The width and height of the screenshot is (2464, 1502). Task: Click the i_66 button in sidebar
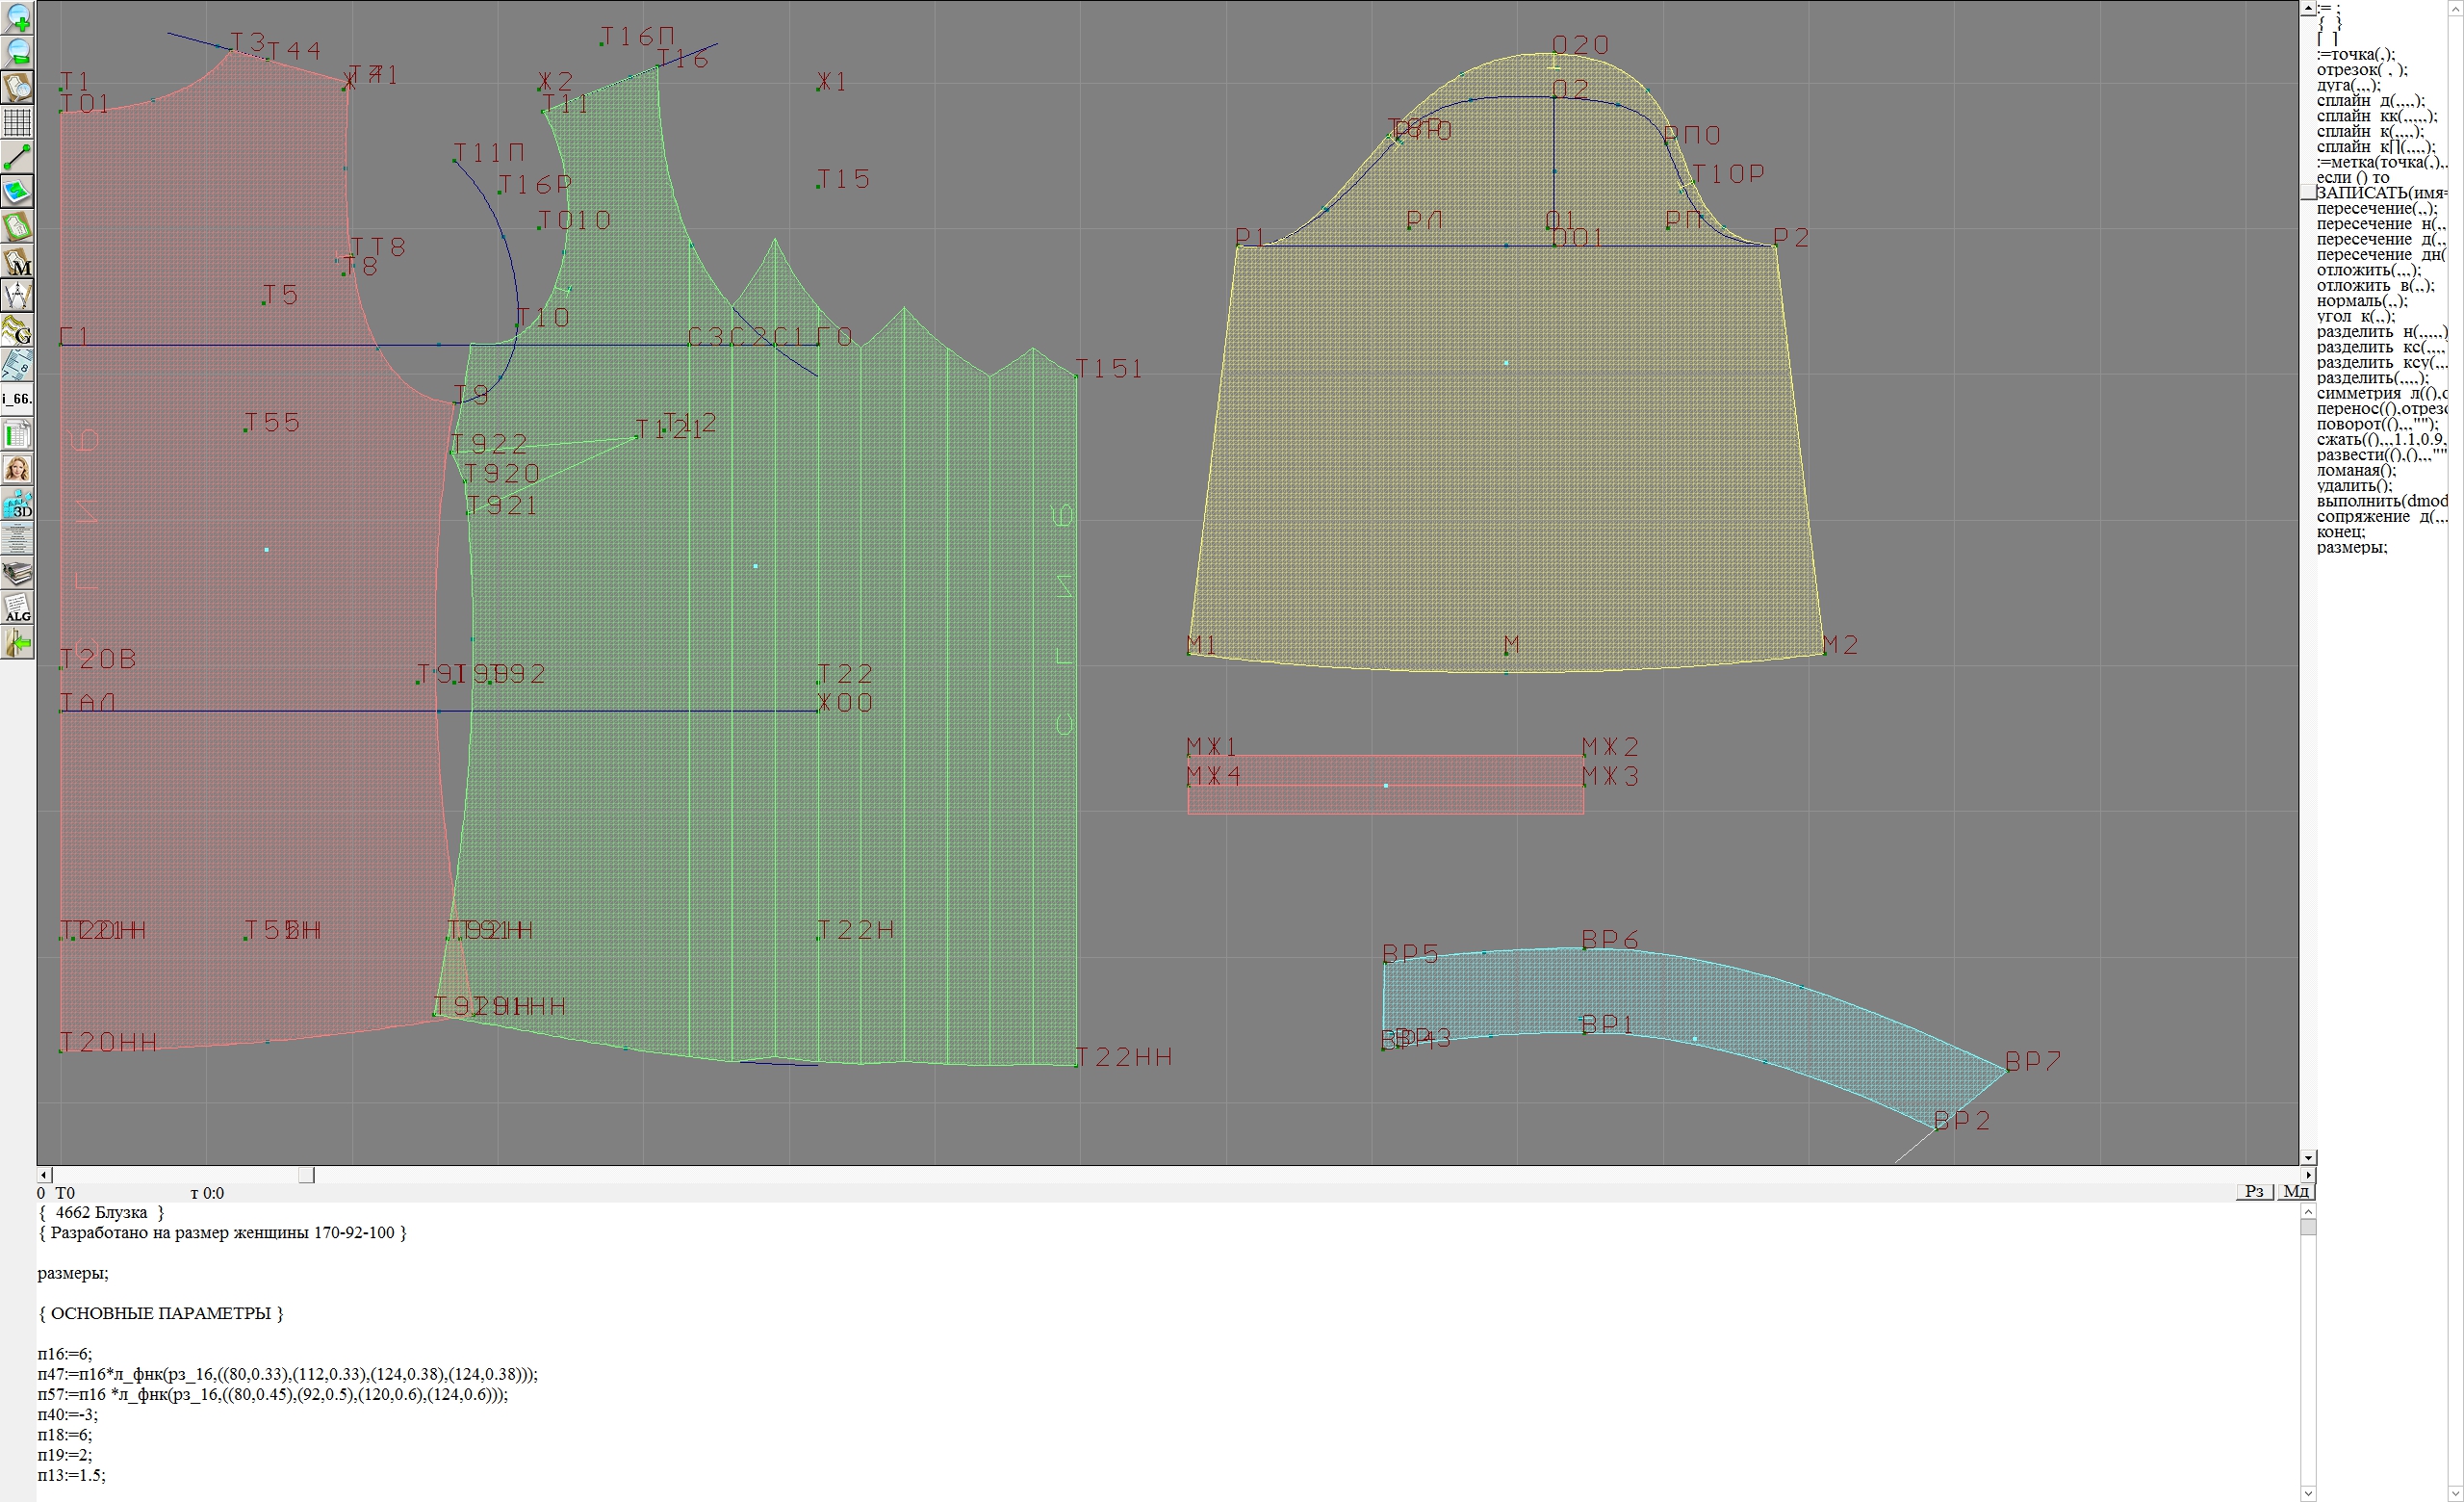pos(17,399)
